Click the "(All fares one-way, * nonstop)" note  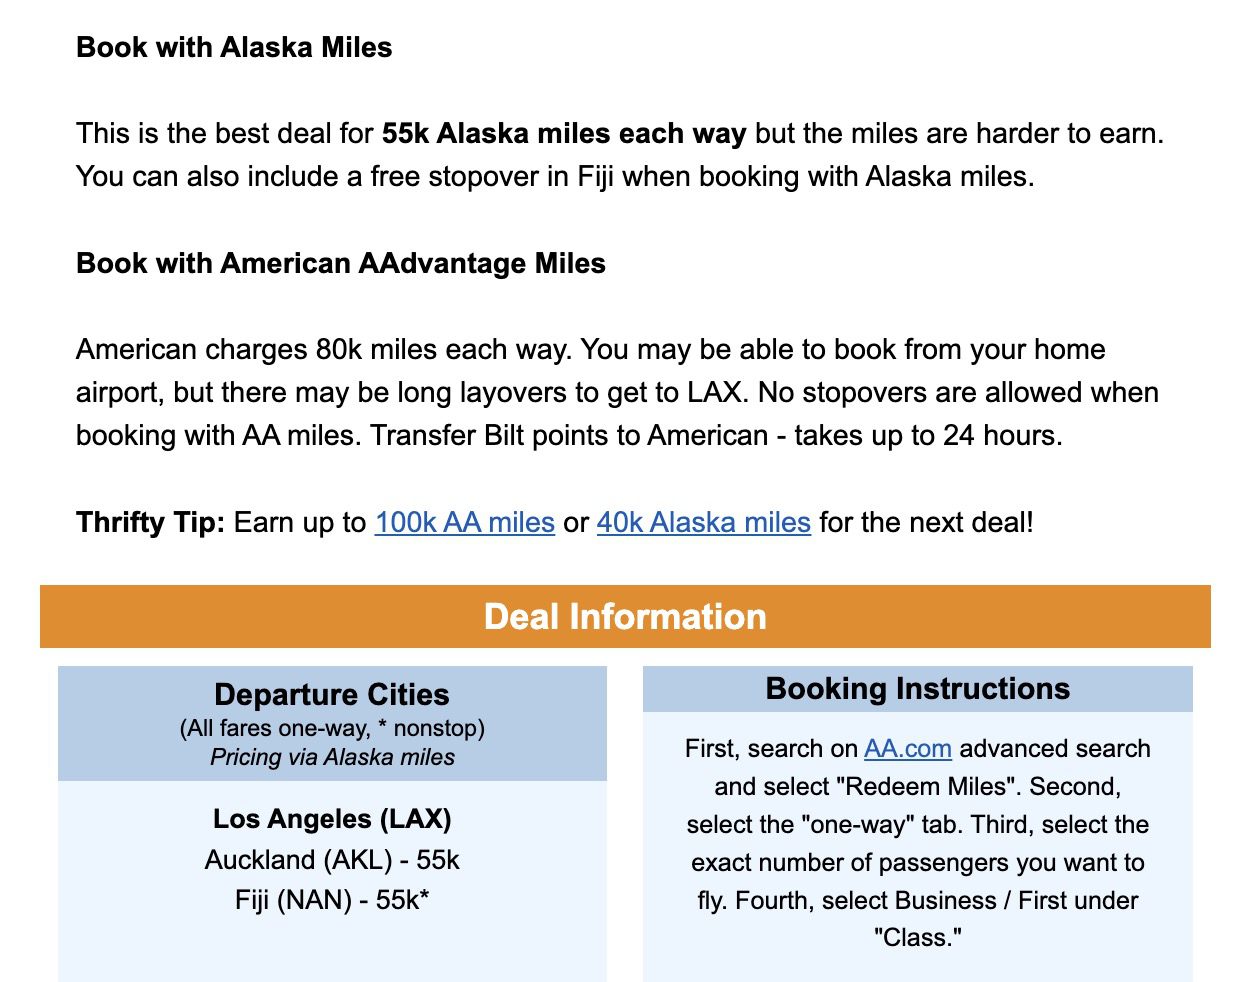click(332, 728)
